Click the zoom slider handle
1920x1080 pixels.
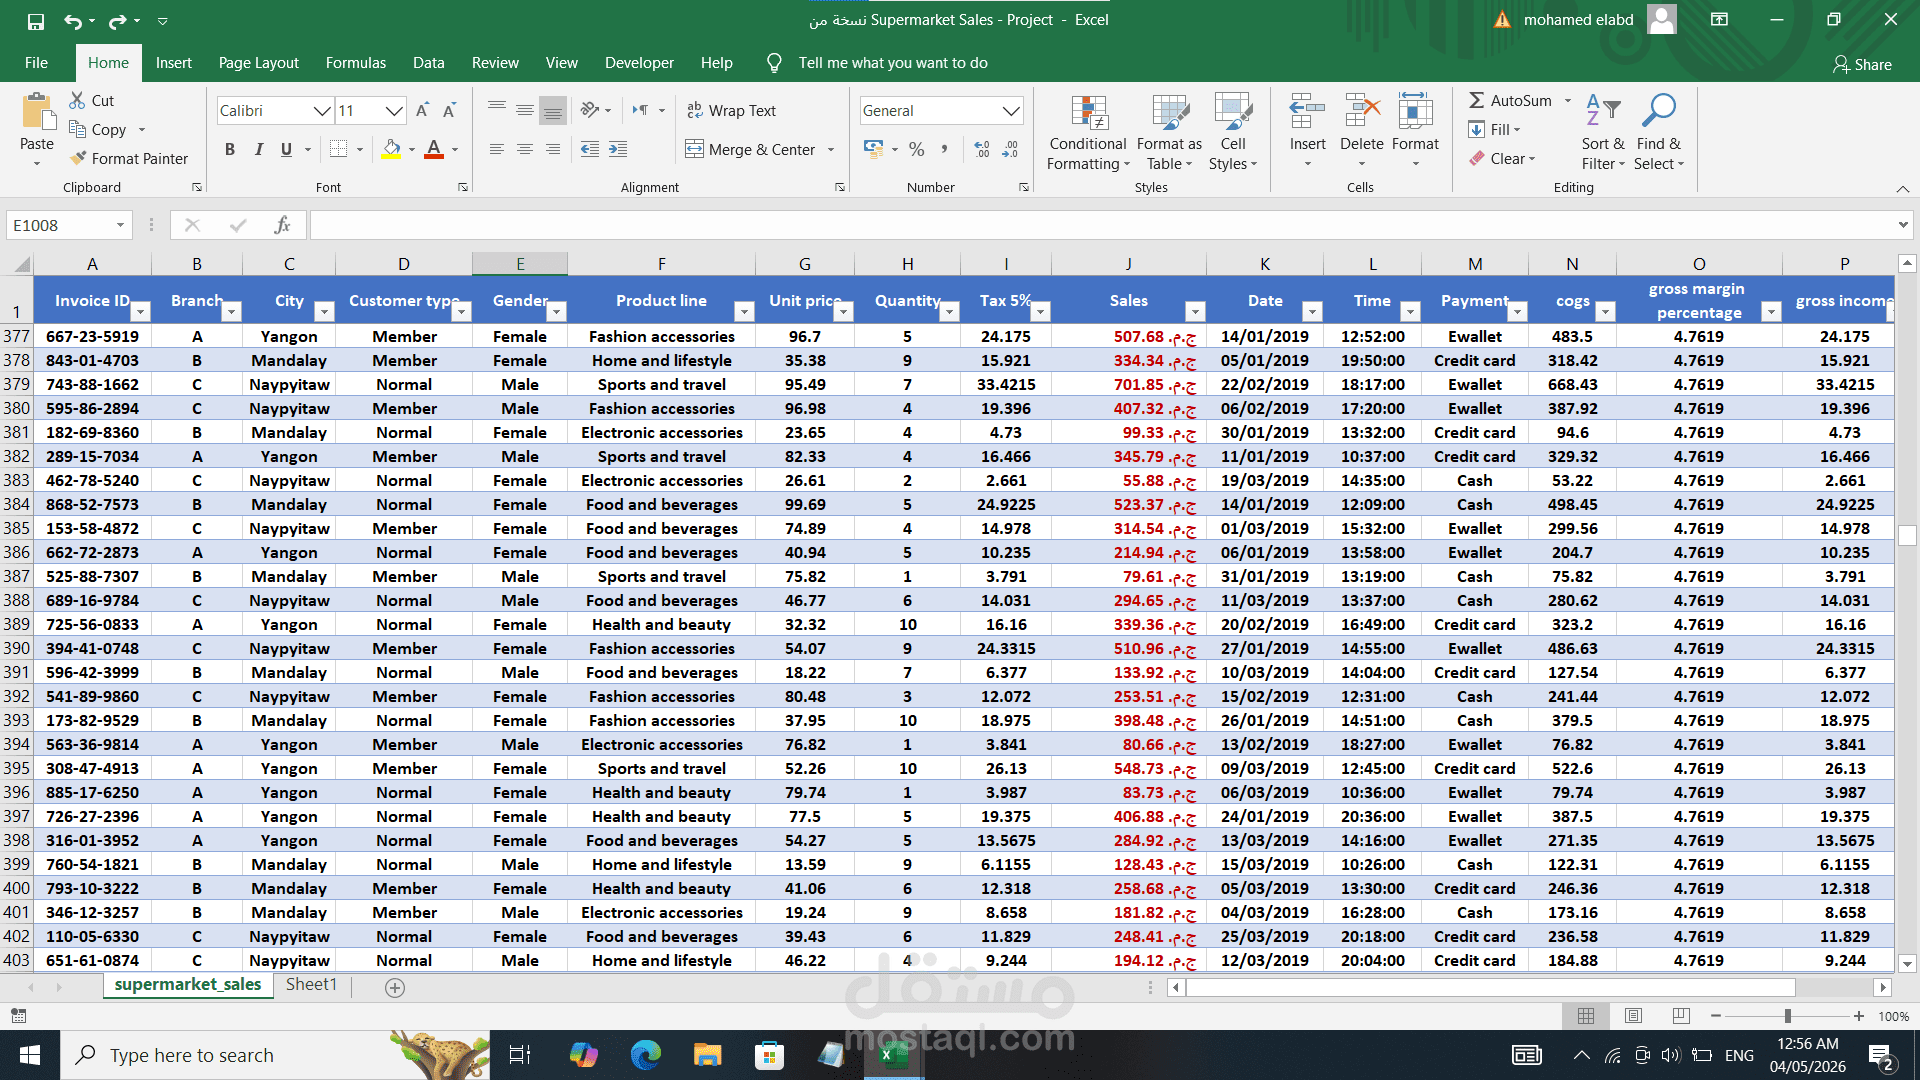1787,1016
